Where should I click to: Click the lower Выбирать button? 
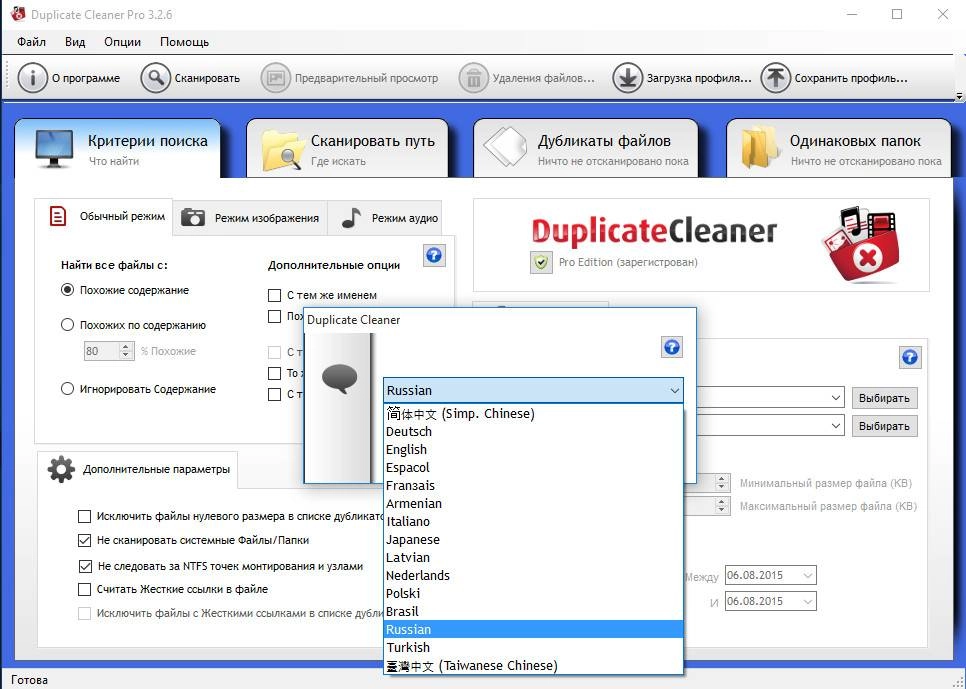[x=884, y=426]
